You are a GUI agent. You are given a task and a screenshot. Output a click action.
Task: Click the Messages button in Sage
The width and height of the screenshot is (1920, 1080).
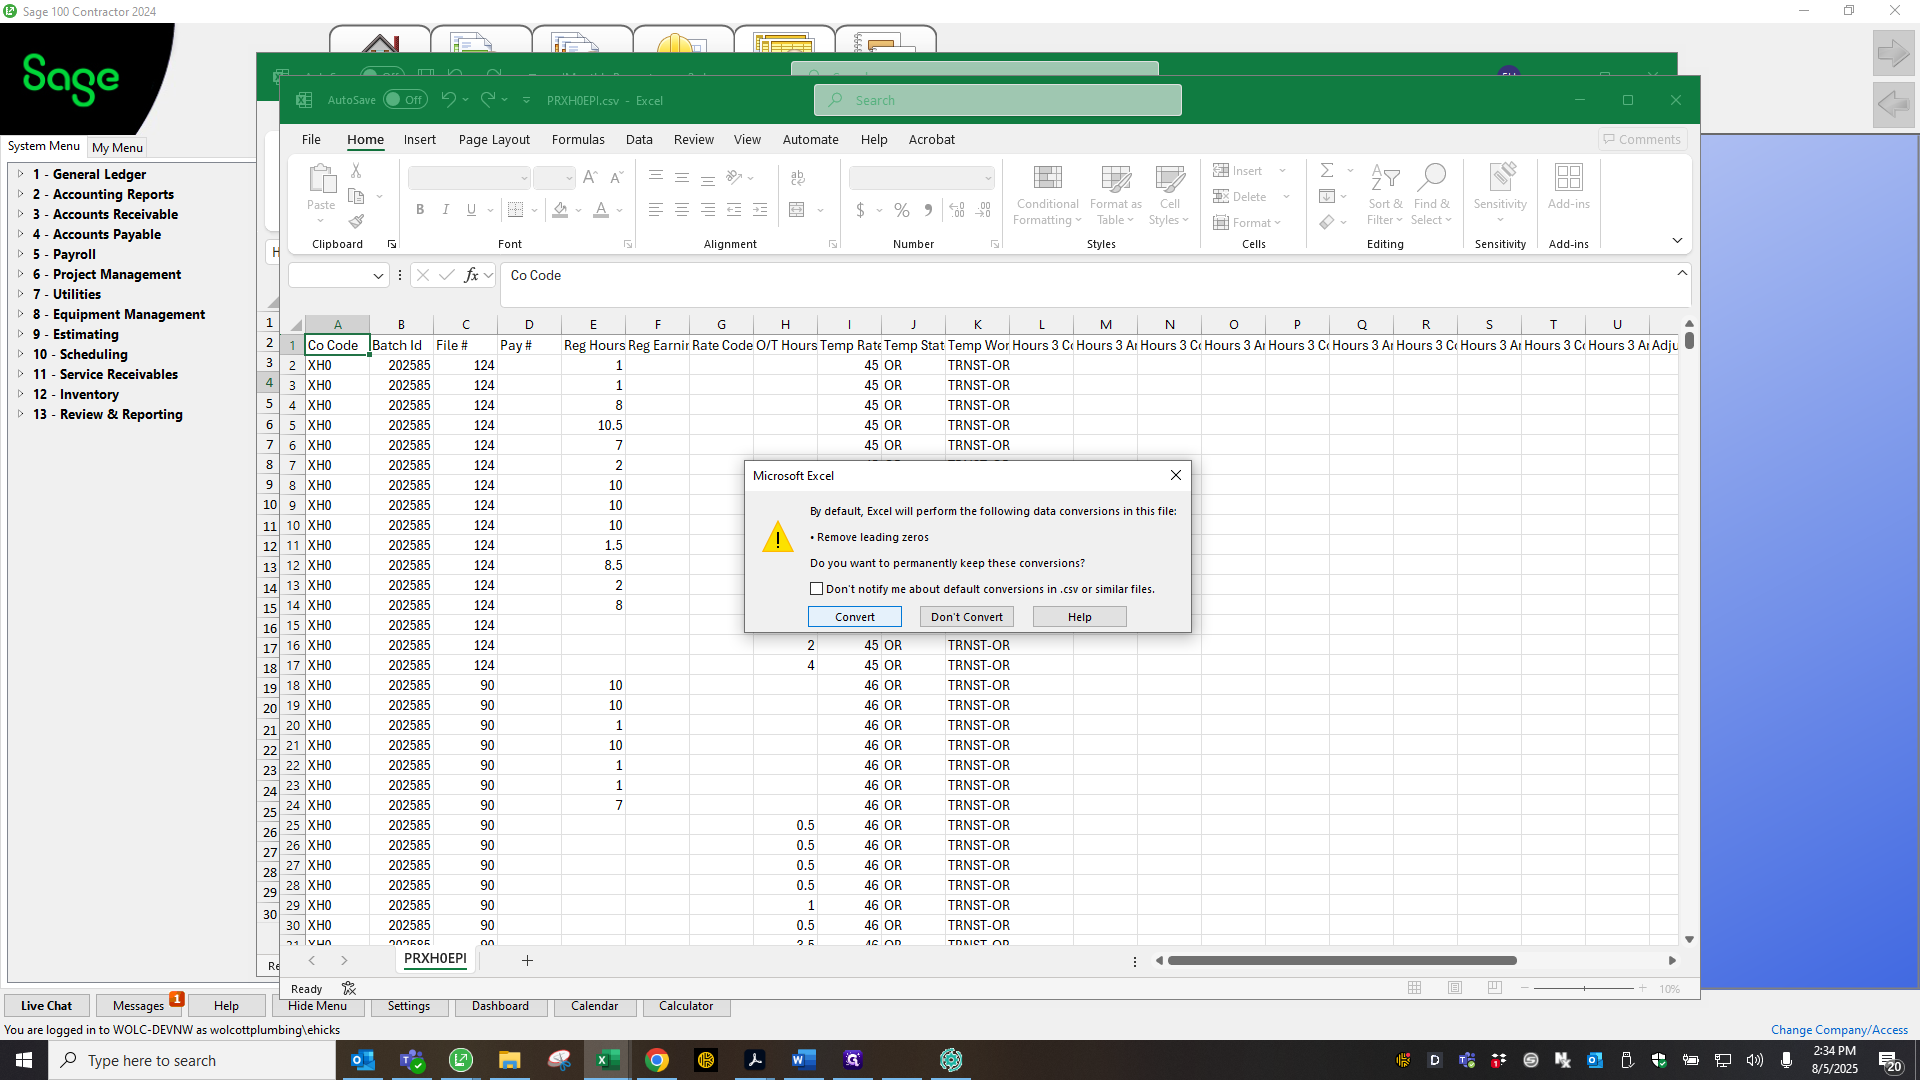coord(138,1006)
